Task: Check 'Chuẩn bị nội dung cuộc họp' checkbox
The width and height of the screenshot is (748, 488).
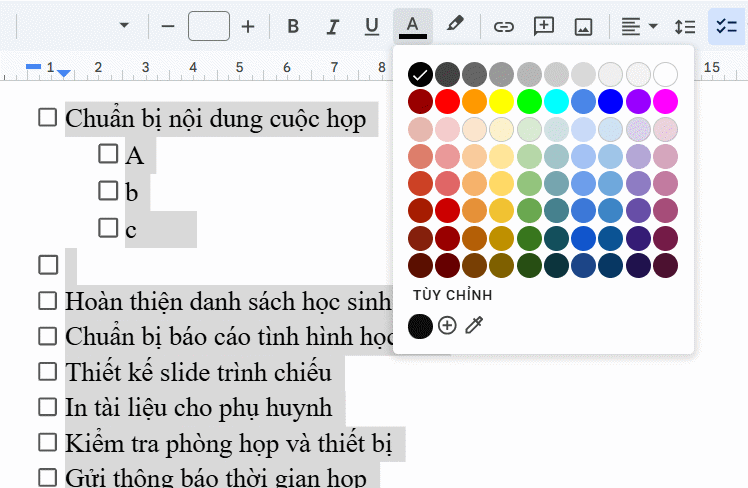Action: click(x=48, y=117)
